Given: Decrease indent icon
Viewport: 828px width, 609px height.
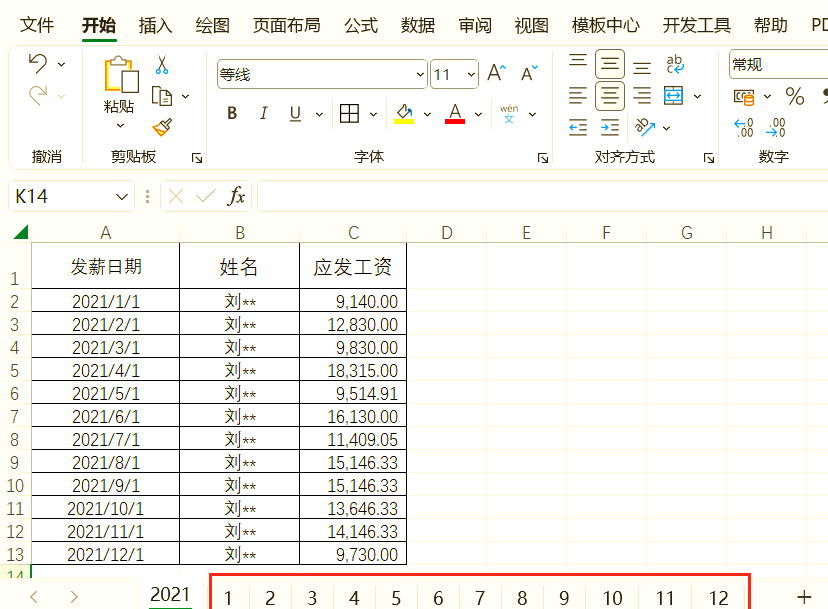Looking at the screenshot, I should (x=578, y=127).
